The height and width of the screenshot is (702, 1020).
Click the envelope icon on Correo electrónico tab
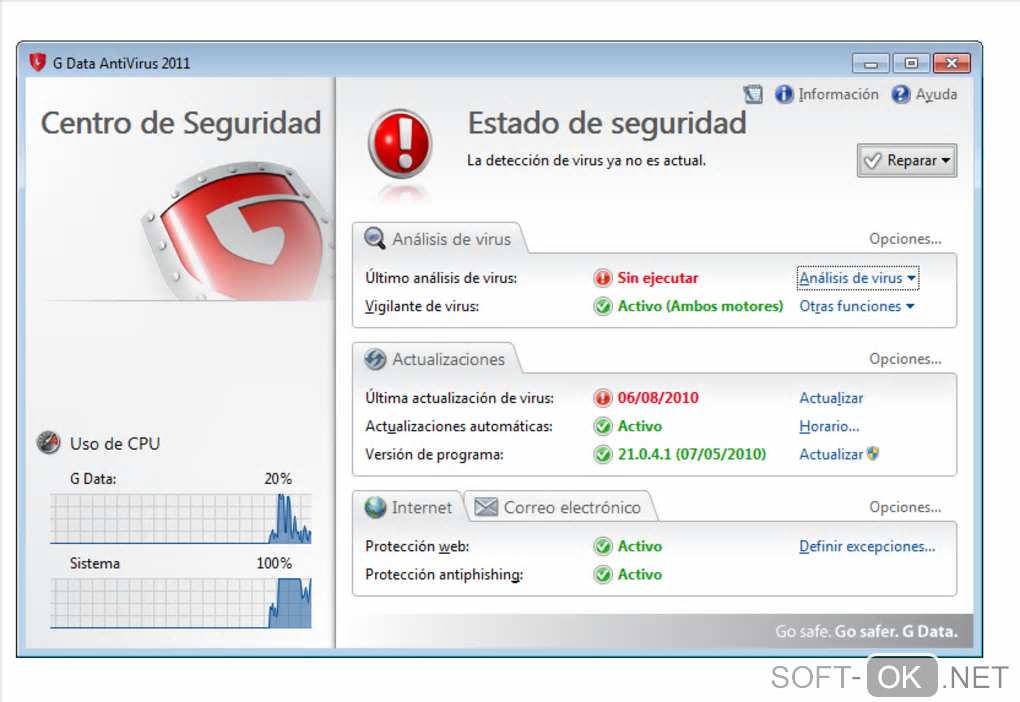[486, 507]
